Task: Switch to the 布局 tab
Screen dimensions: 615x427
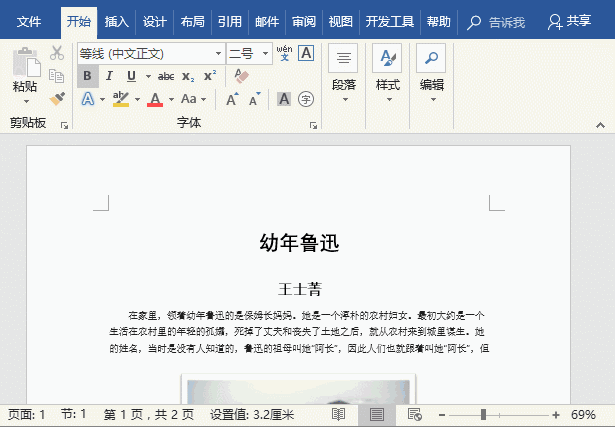Action: (x=193, y=22)
